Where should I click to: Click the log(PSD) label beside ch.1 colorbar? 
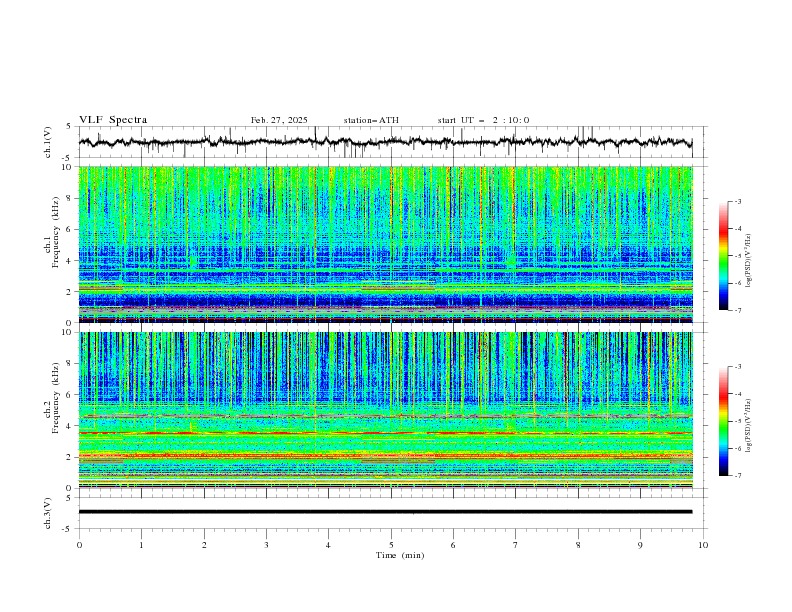pos(748,261)
